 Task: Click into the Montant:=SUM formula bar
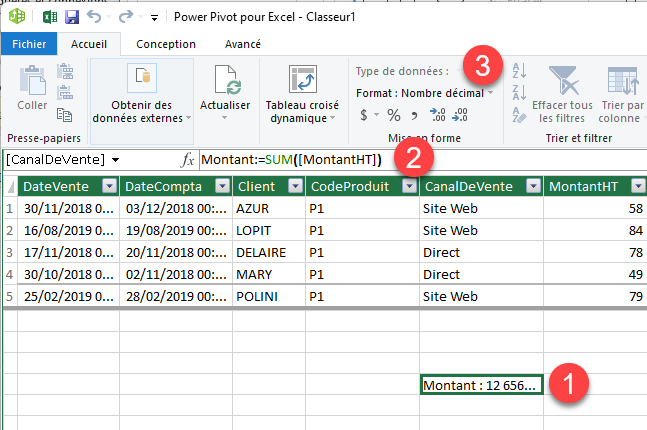(421, 160)
